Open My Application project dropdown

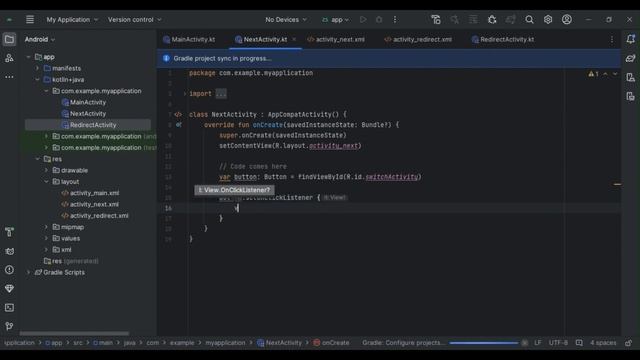72,20
